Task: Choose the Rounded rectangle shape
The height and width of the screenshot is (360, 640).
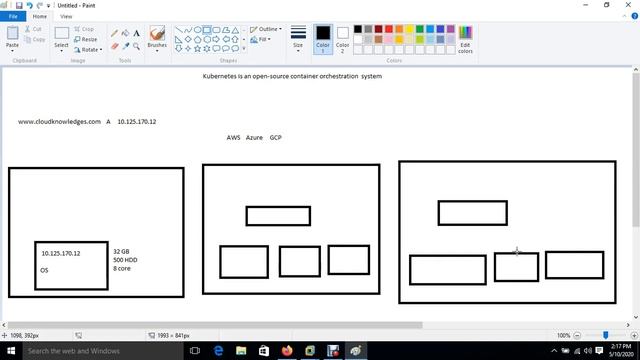Action: click(216, 30)
